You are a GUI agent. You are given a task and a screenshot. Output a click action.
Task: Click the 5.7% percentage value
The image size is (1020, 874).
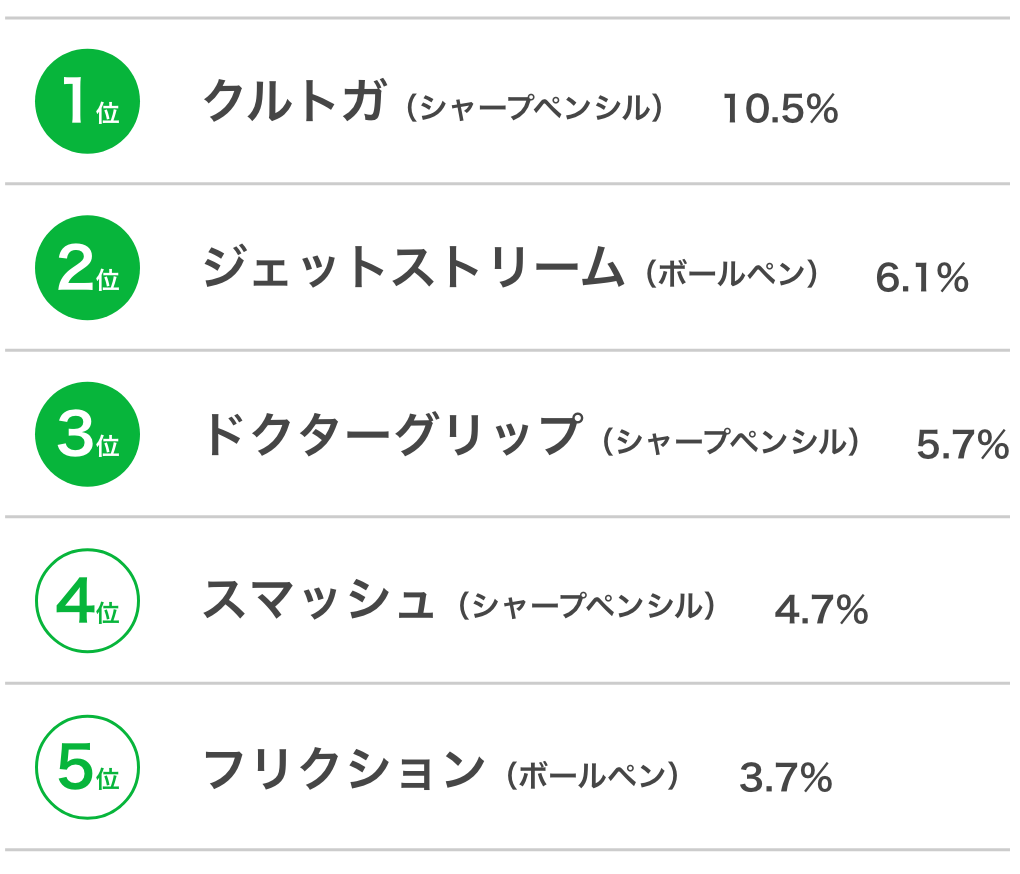point(963,444)
